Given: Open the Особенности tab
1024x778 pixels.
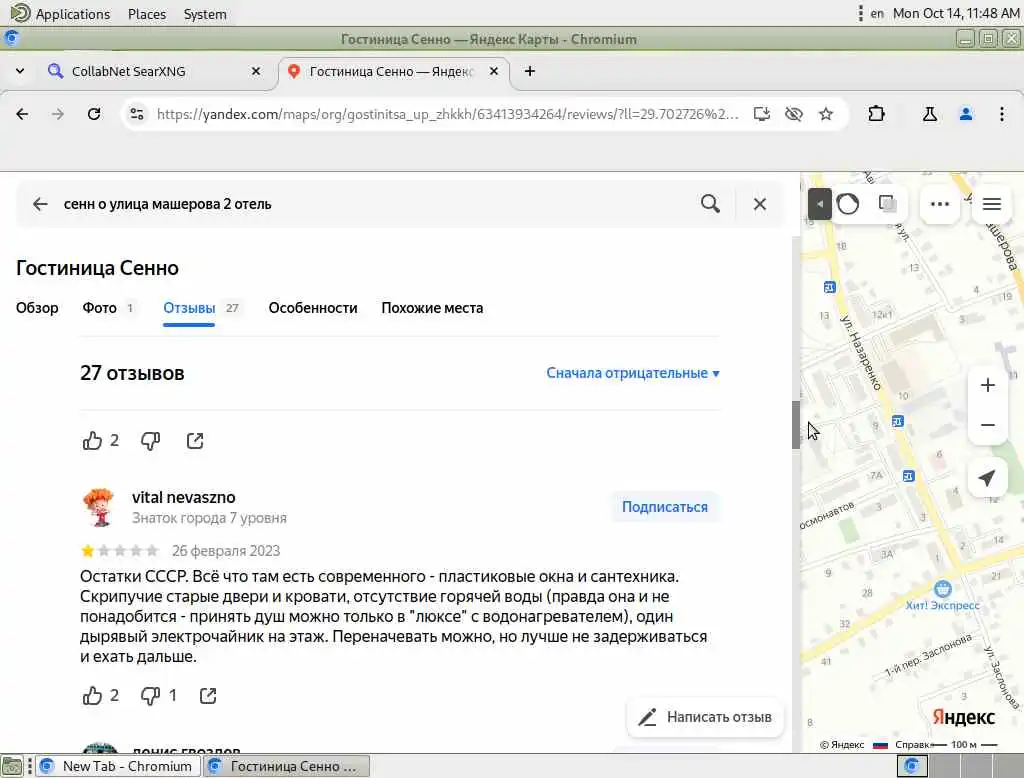Looking at the screenshot, I should click(313, 308).
